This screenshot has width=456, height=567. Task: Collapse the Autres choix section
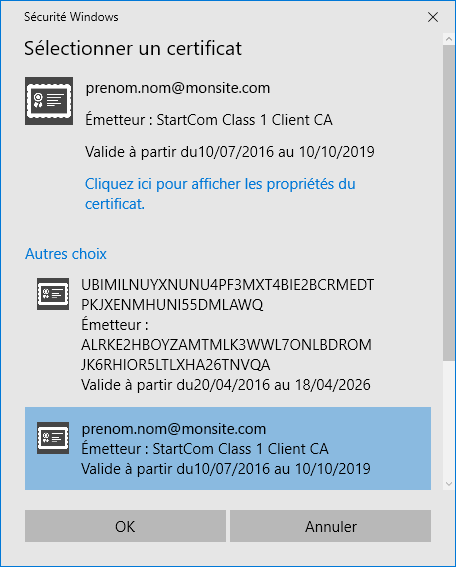(x=66, y=254)
